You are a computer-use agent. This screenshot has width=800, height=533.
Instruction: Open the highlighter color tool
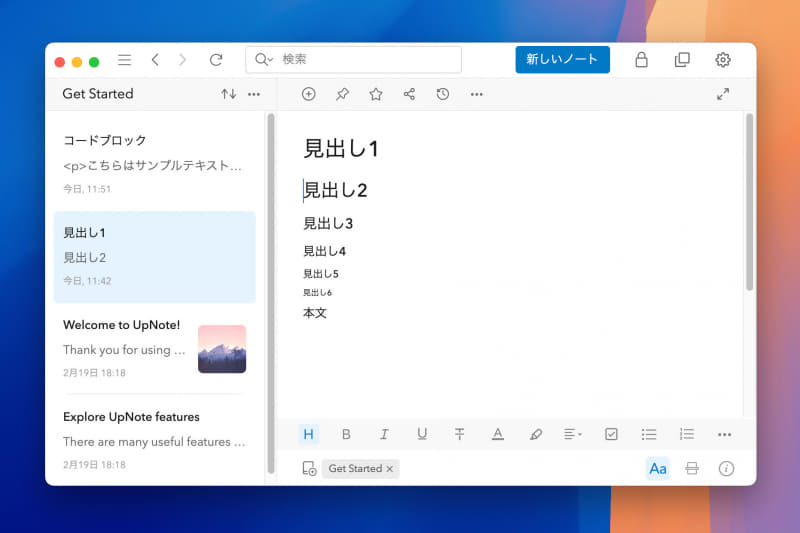[536, 434]
